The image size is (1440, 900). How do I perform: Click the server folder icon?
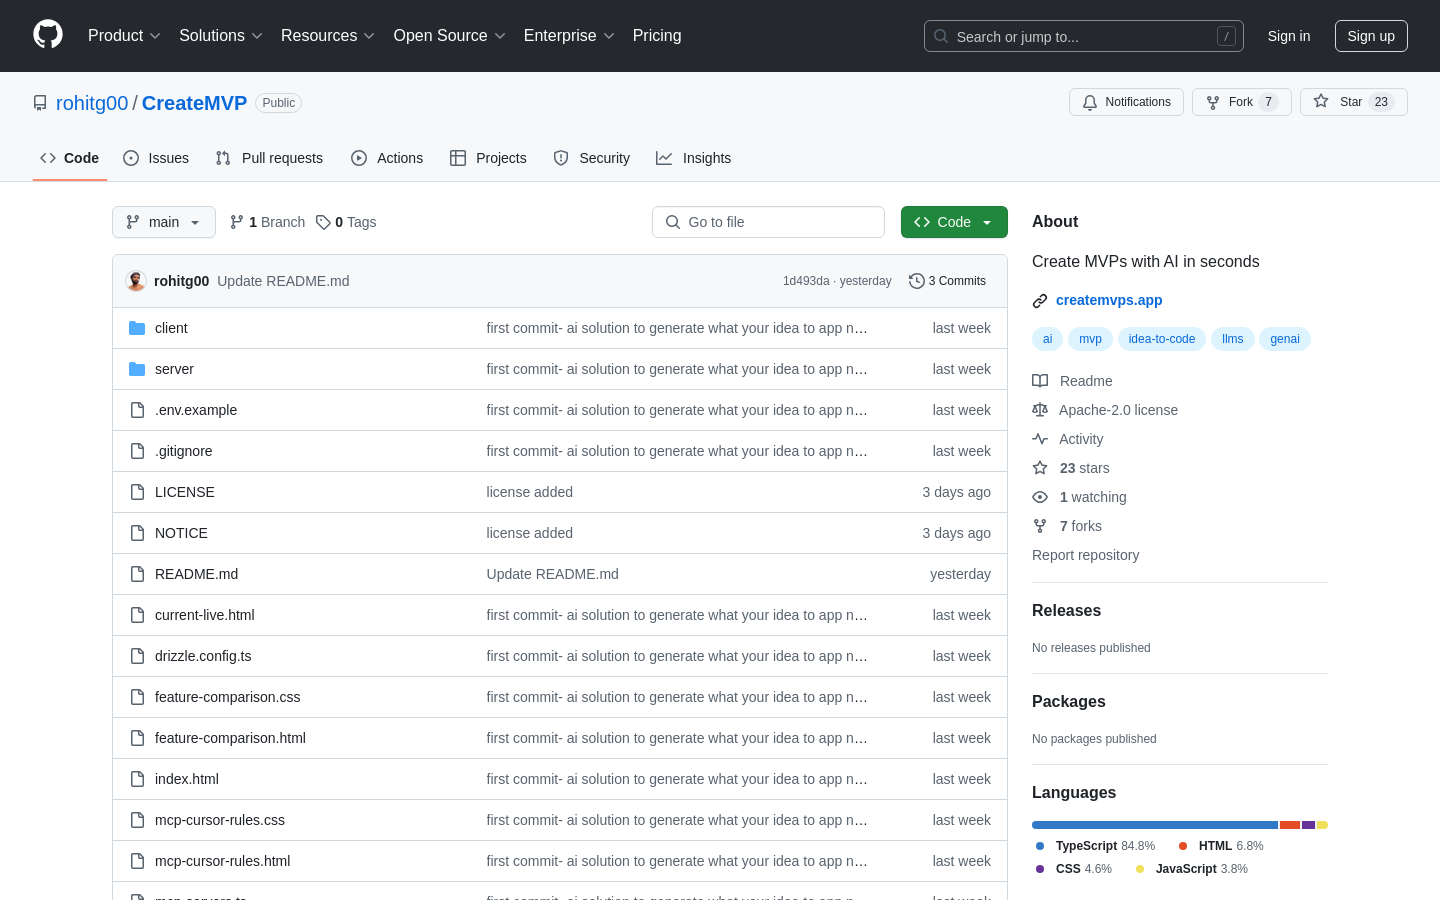(137, 369)
